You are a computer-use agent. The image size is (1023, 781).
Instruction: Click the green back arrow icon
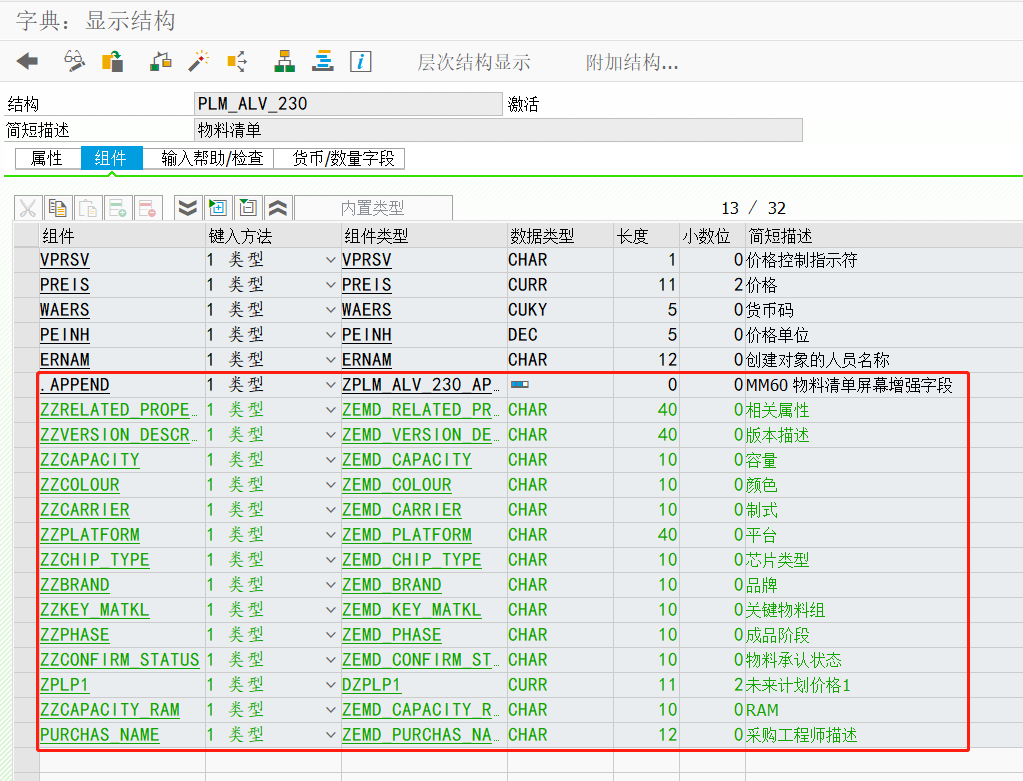25,61
